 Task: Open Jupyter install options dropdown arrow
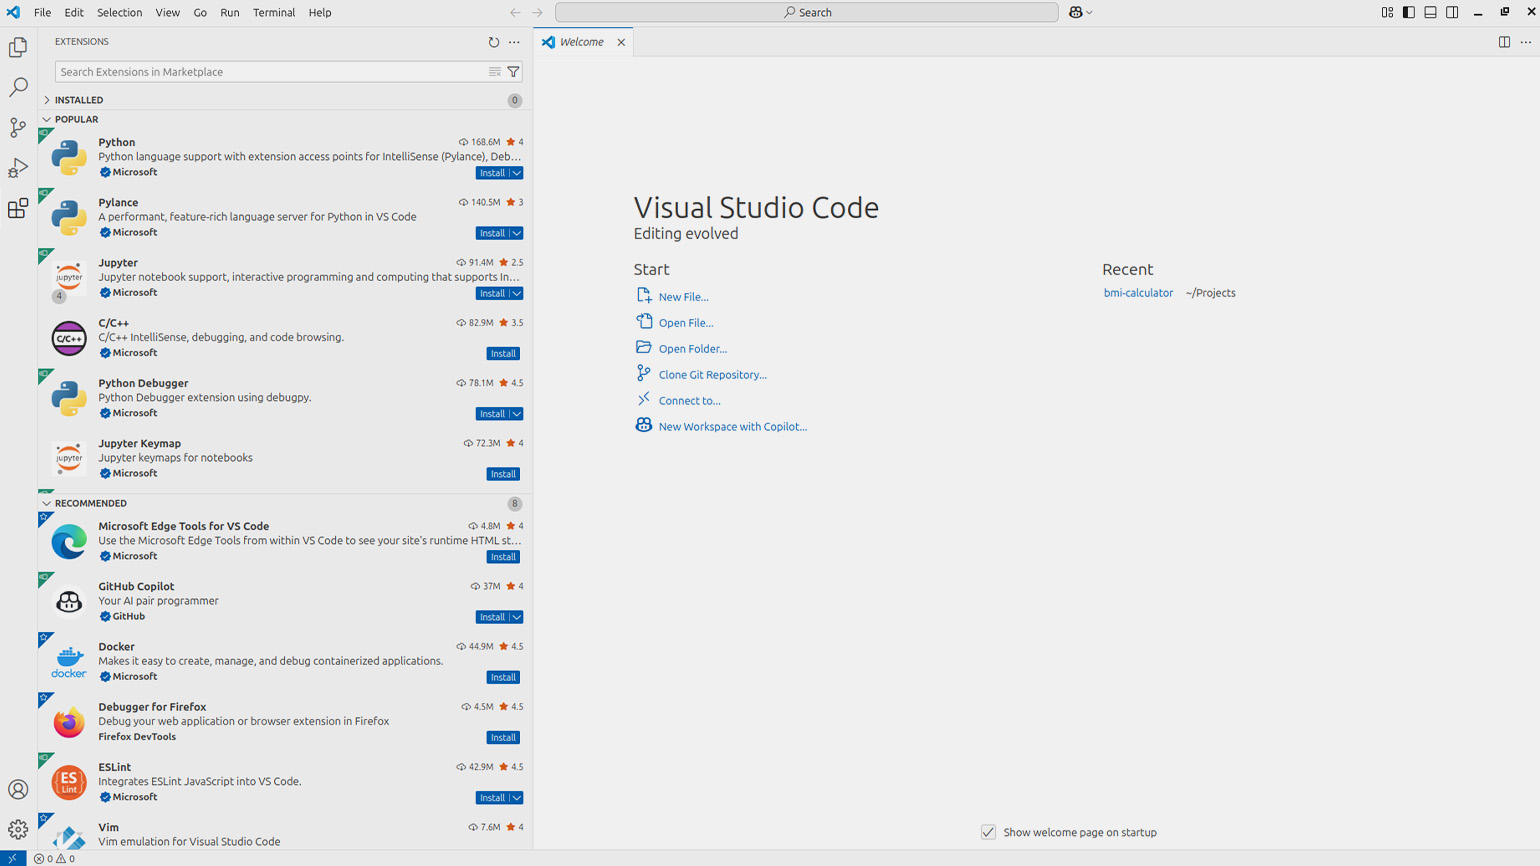pos(517,293)
